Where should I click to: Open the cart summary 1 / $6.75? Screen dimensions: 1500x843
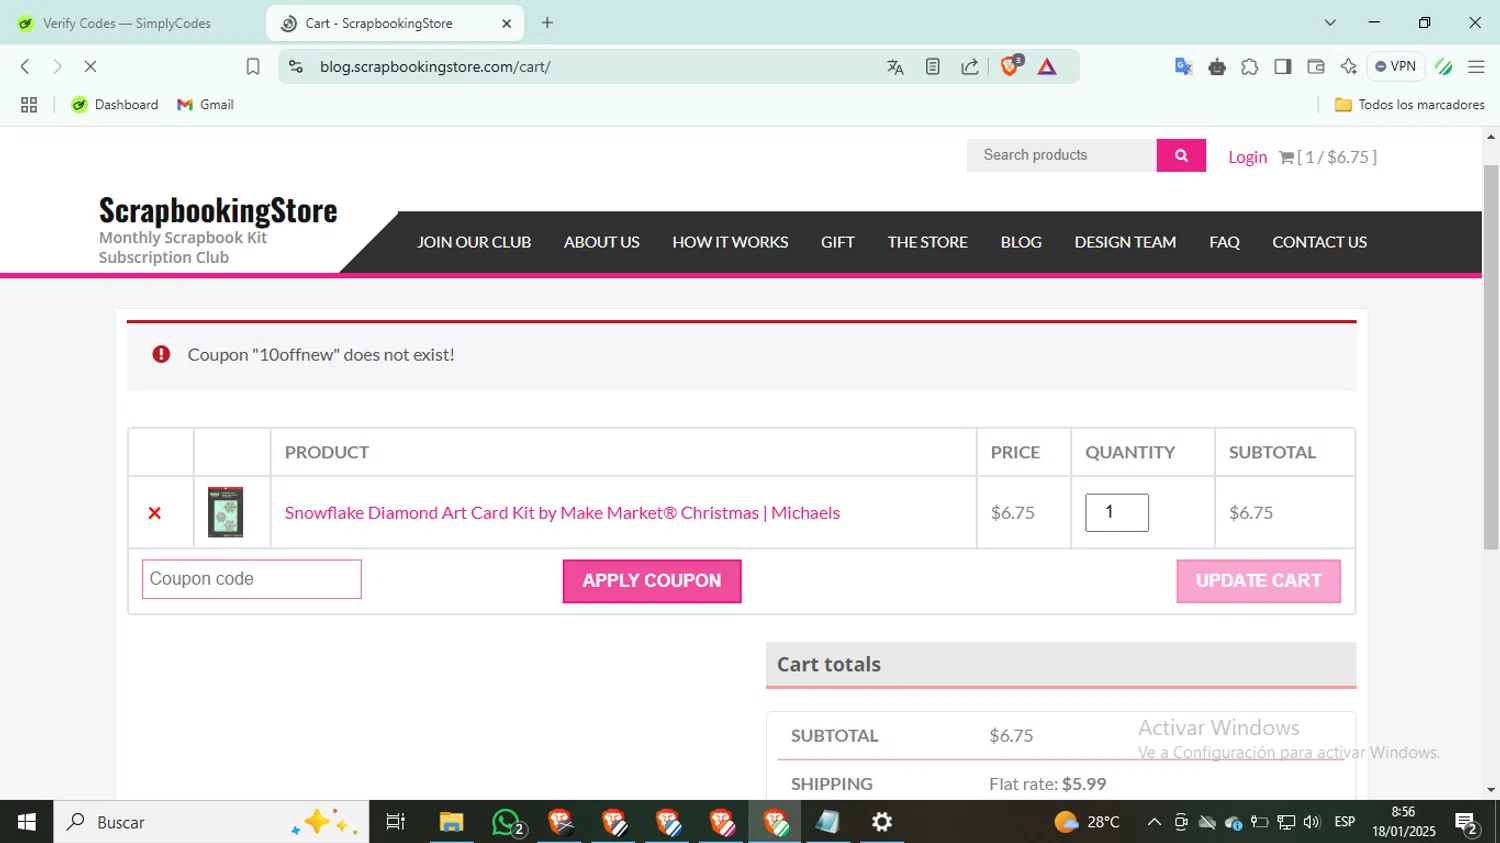(1328, 157)
